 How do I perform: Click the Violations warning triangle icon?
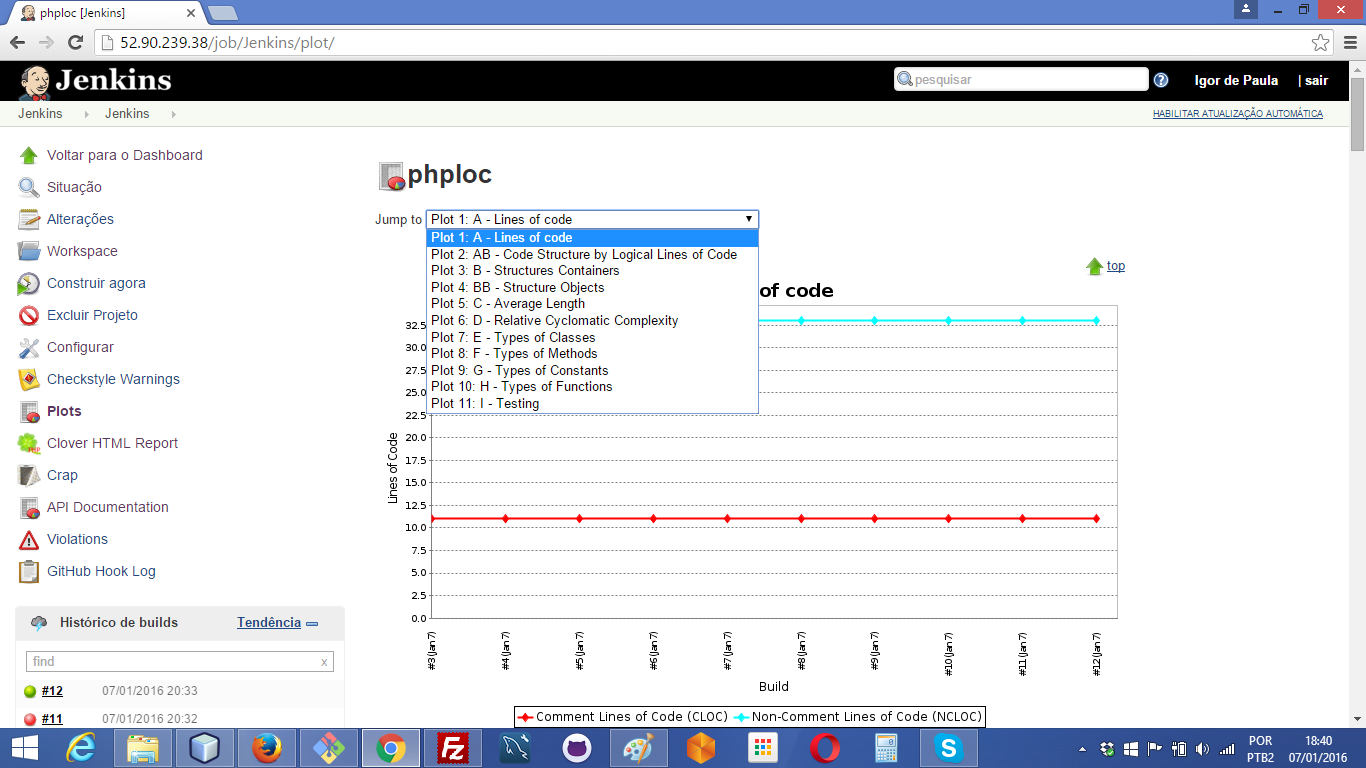29,539
